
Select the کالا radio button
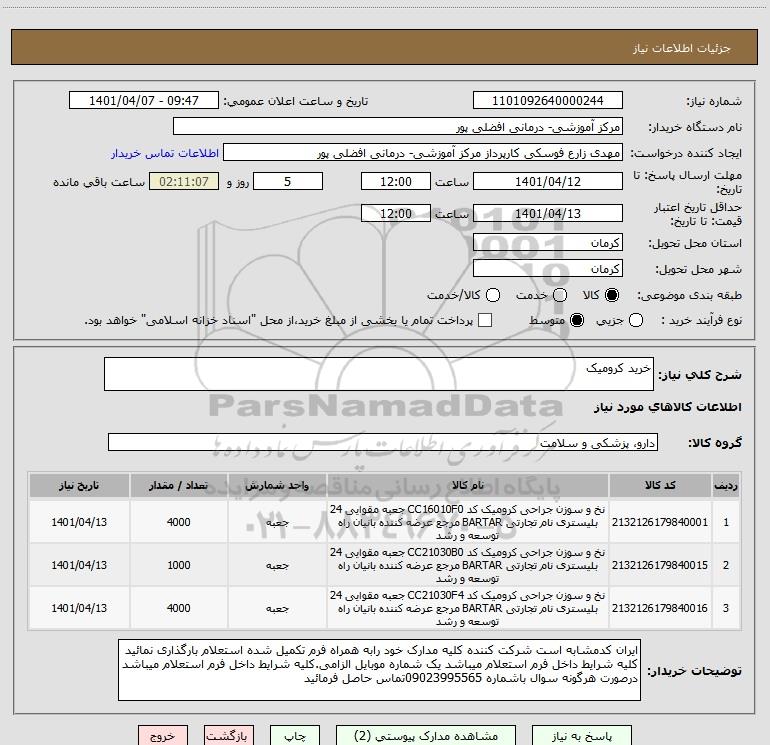pos(612,295)
